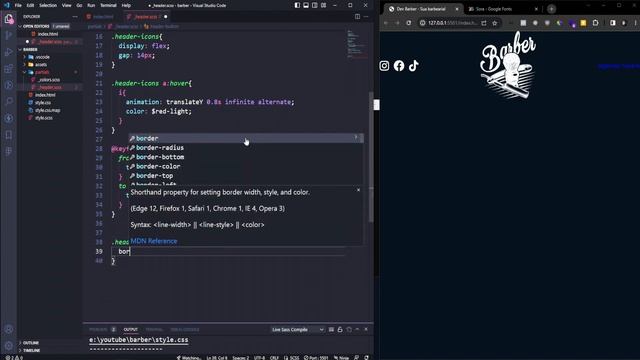Open a new tab in Chrome
The height and width of the screenshot is (360, 640).
[x=551, y=9]
